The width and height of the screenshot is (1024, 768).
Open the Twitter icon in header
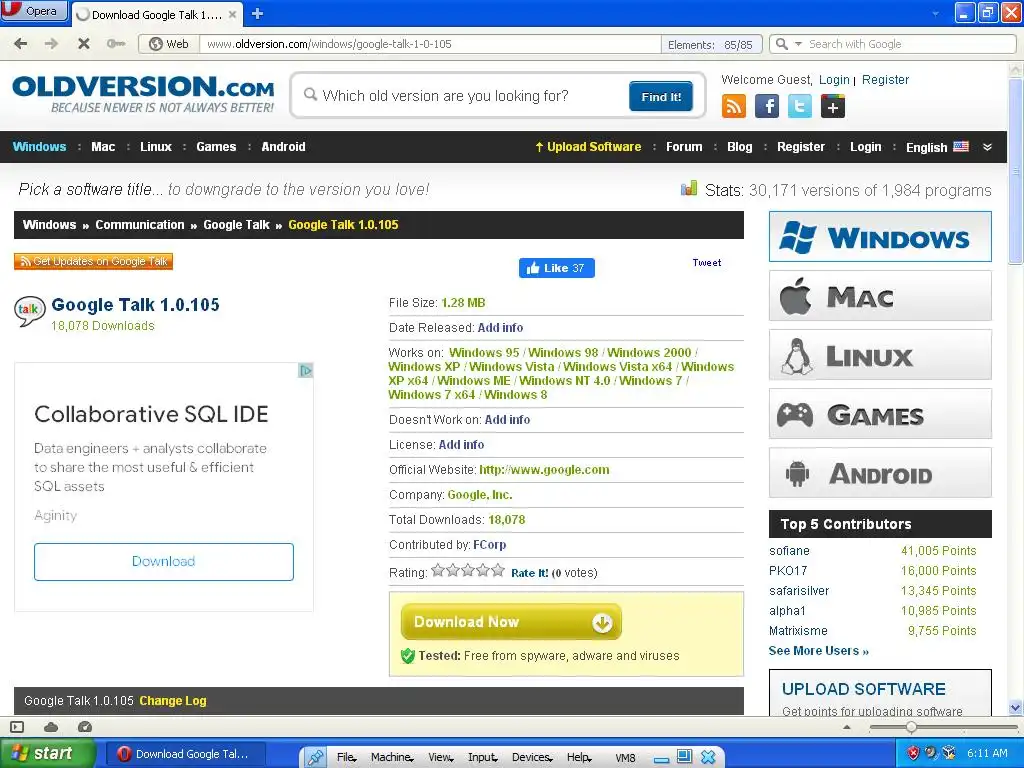point(799,106)
